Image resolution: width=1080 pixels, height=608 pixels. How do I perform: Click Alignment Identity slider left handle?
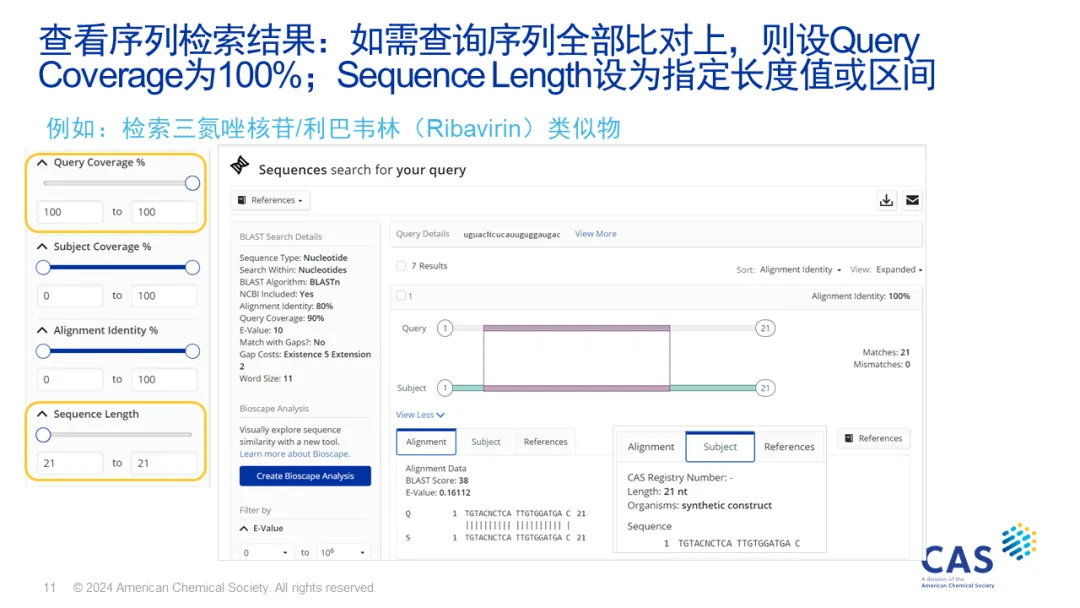[43, 351]
